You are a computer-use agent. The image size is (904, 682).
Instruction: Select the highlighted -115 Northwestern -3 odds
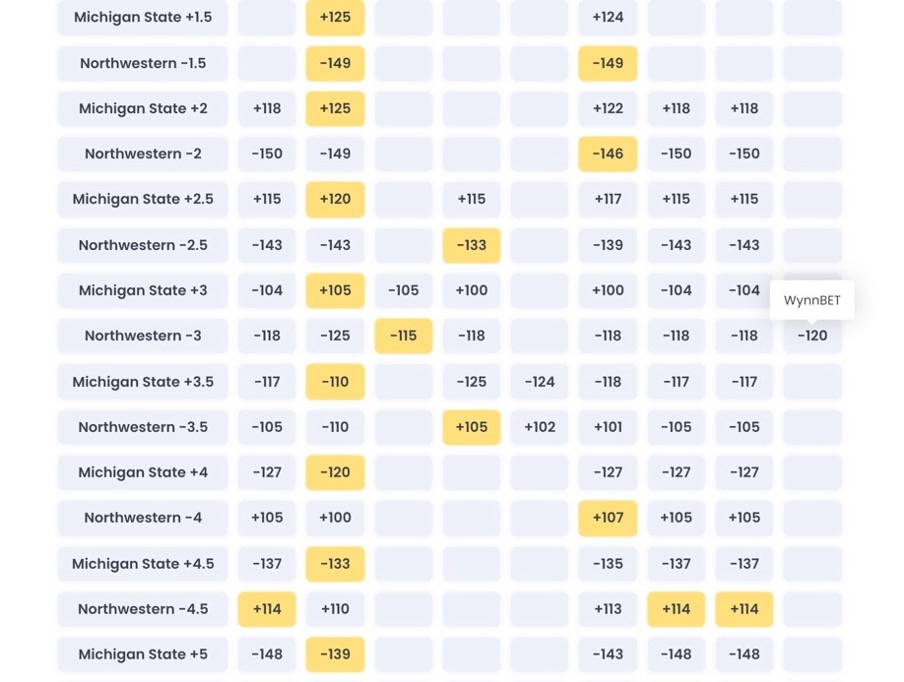click(x=403, y=336)
